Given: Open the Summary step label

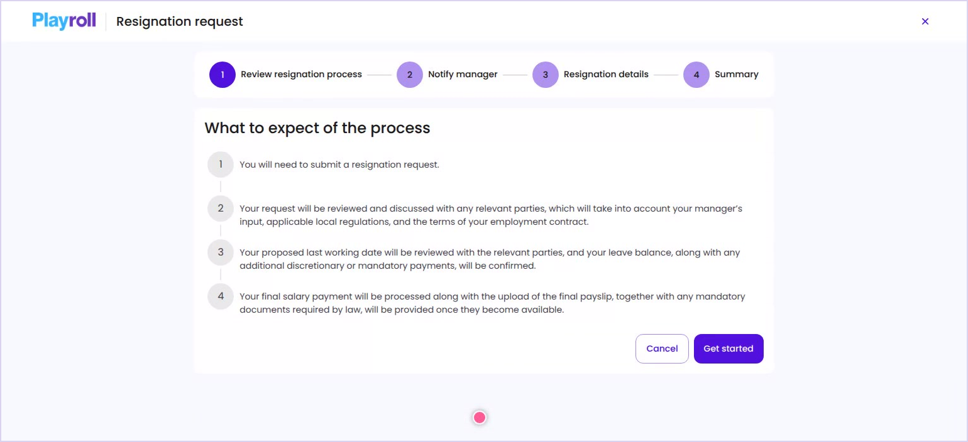Looking at the screenshot, I should pyautogui.click(x=736, y=75).
